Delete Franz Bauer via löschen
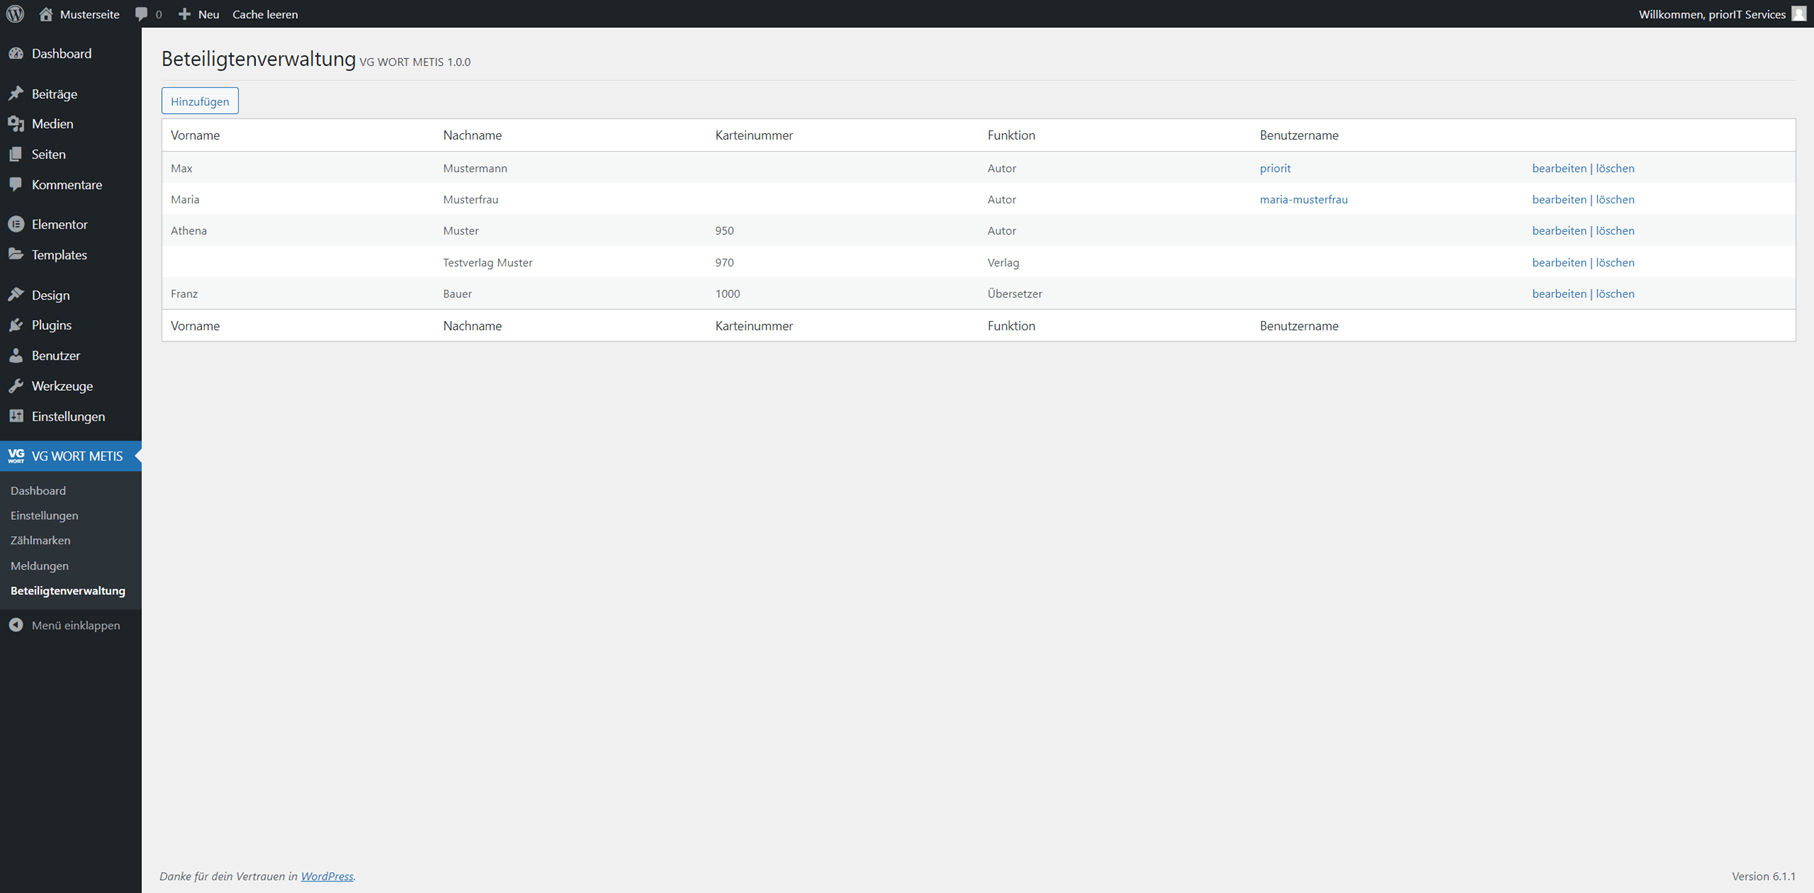1814x893 pixels. 1615,294
